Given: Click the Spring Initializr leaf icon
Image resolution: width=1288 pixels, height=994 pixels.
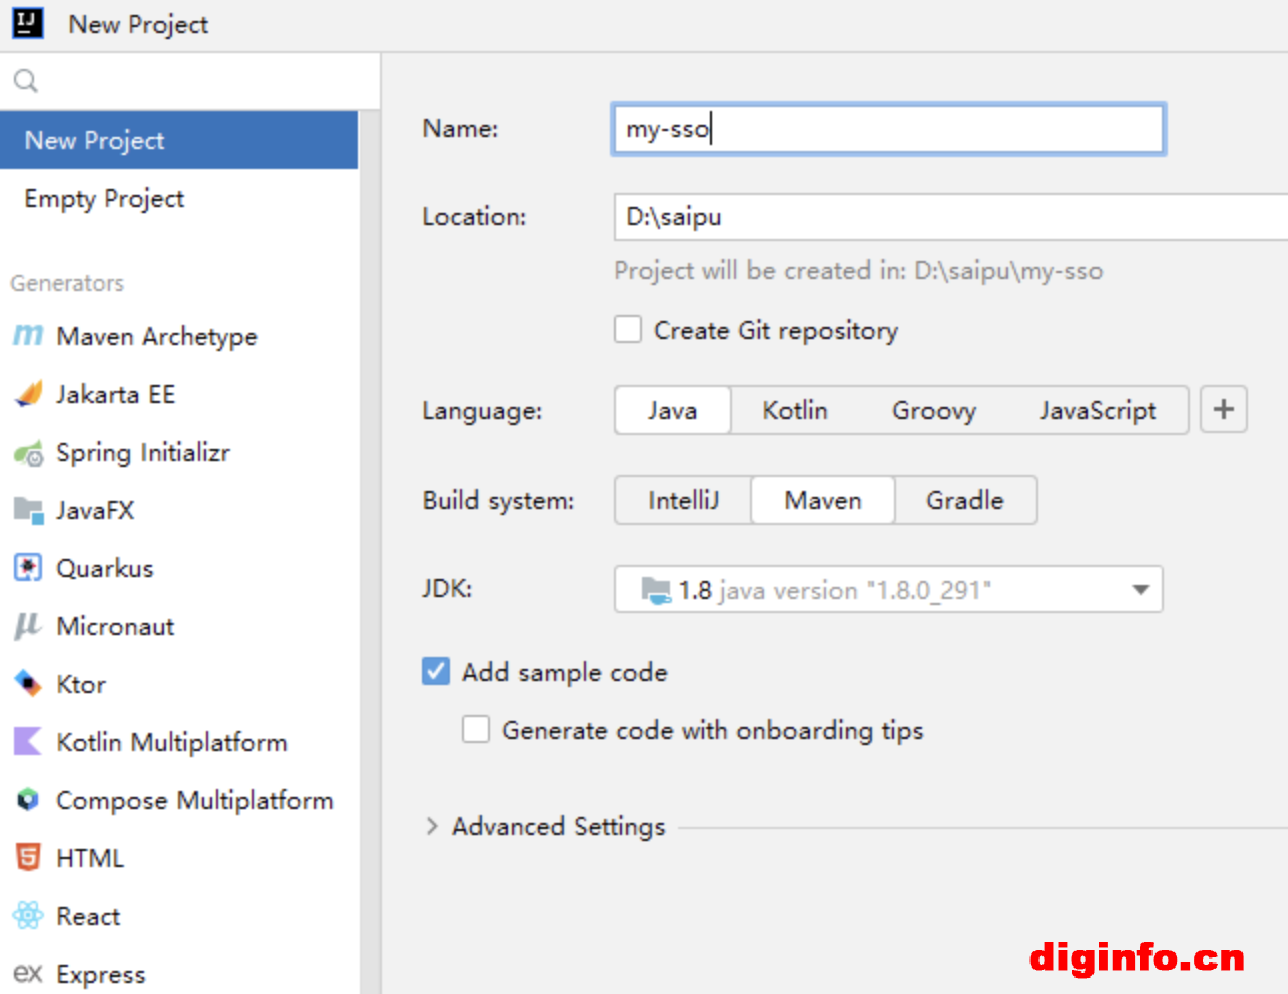Looking at the screenshot, I should (28, 453).
